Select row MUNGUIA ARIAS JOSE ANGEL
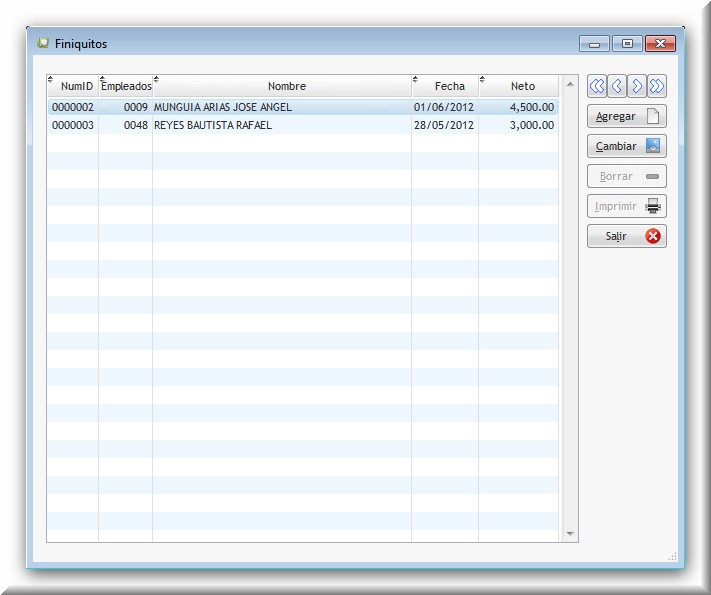 [x=303, y=107]
